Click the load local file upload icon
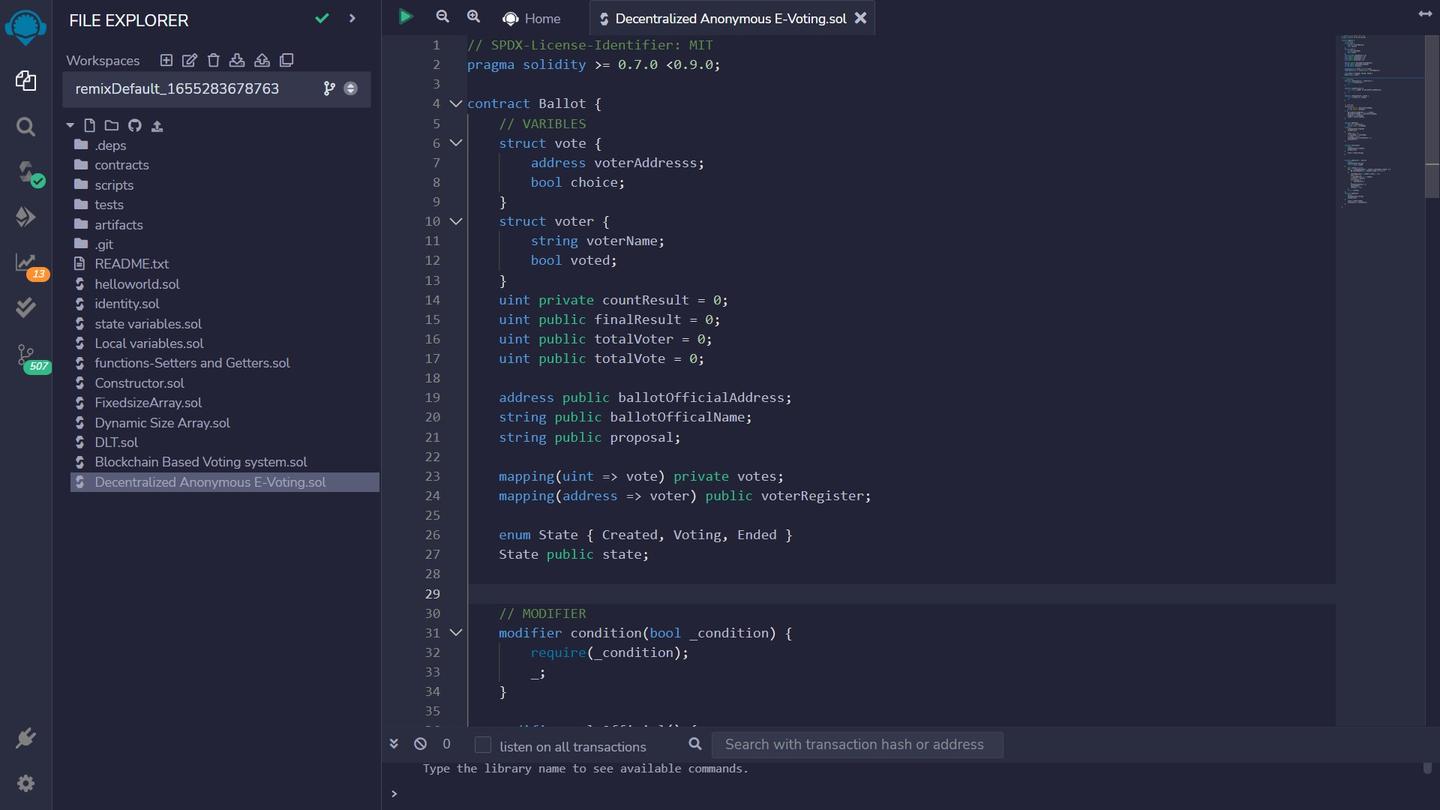The height and width of the screenshot is (810, 1440). tap(157, 125)
